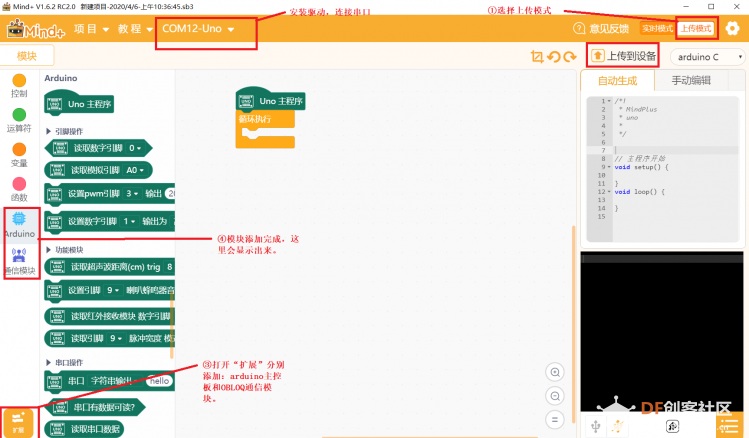Pick the 读取串口数据 block in the palette
Viewport: 749px width, 438px height.
(84, 429)
